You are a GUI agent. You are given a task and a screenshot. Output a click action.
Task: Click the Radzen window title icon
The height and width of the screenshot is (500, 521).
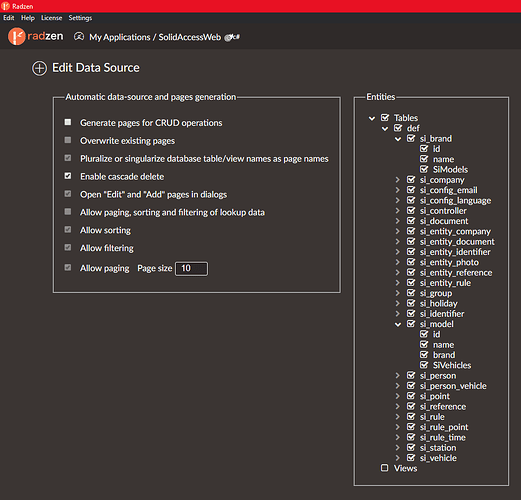pyautogui.click(x=5, y=6)
